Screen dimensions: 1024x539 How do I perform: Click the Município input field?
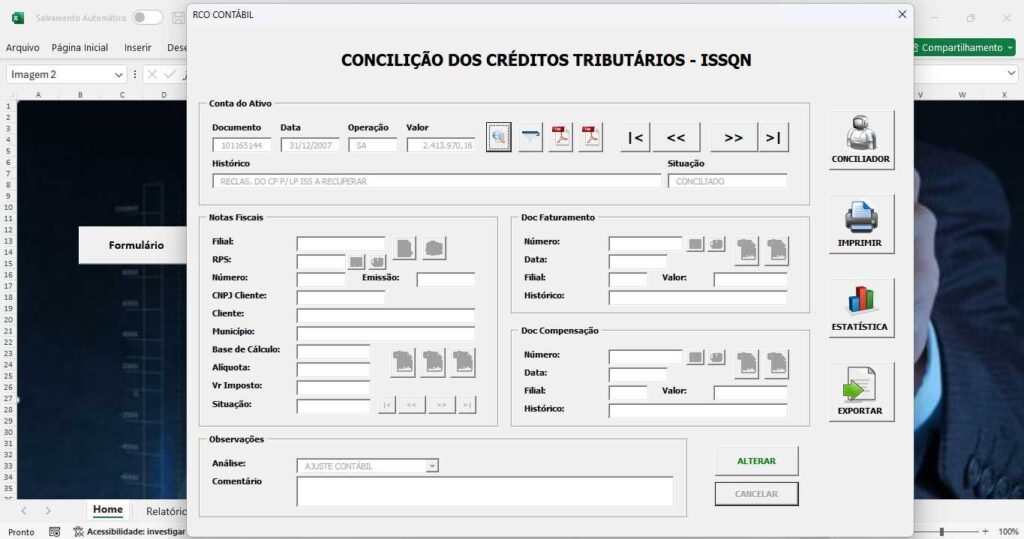[386, 334]
